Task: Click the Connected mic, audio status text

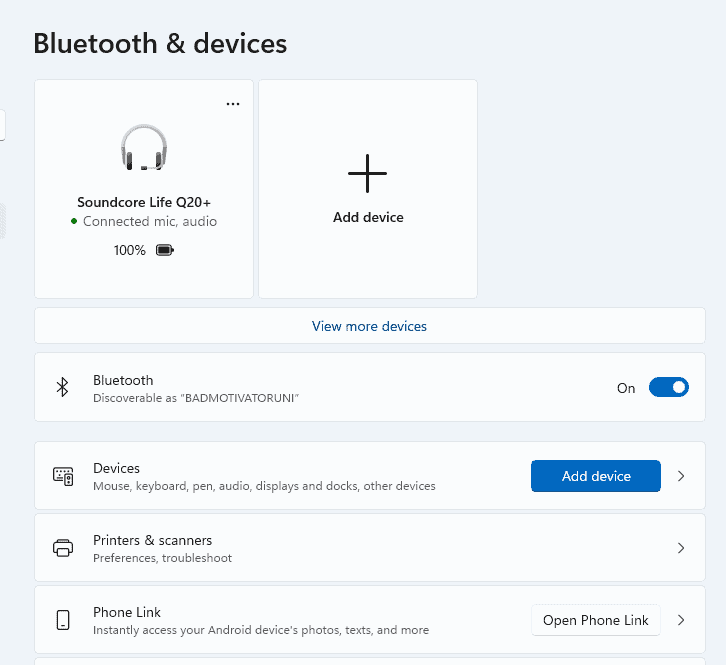Action: [150, 222]
